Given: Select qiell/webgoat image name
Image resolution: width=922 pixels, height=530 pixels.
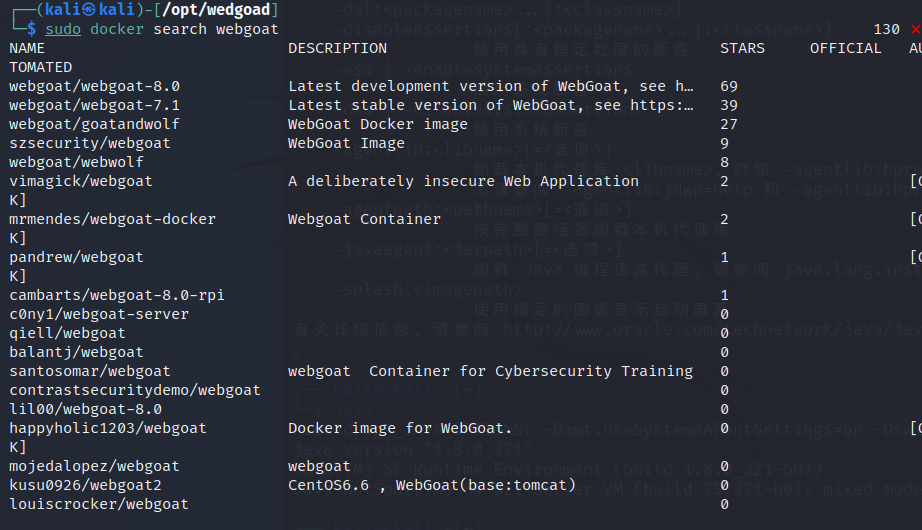Looking at the screenshot, I should pyautogui.click(x=67, y=333).
